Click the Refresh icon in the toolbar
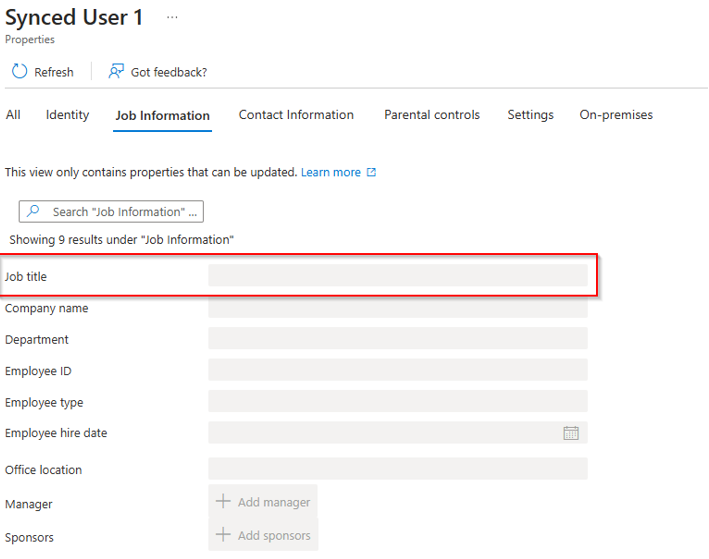This screenshot has height=559, width=709. coord(19,72)
